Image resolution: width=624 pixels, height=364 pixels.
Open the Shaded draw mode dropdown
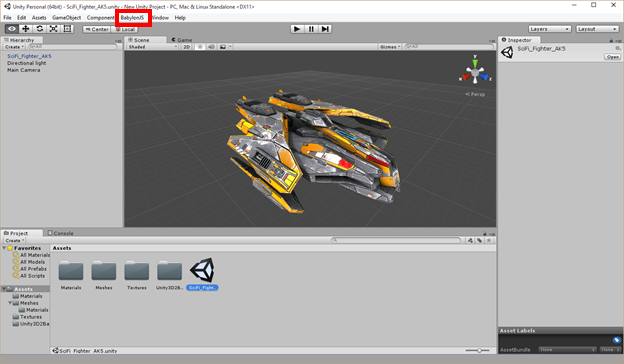pyautogui.click(x=152, y=47)
